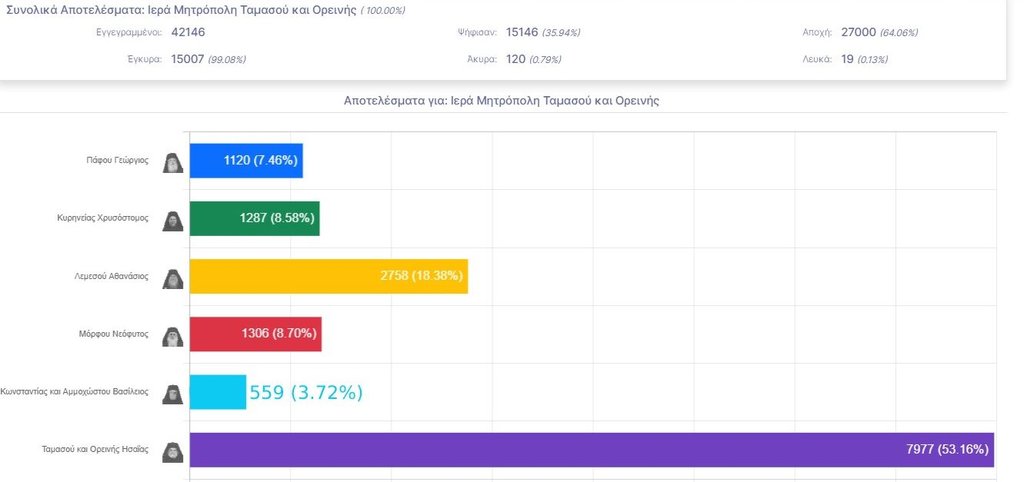This screenshot has width=1024, height=482.
Task: Click the candidate label Ταμασού και Ορεινής Ησαΐας
Action: pos(95,449)
